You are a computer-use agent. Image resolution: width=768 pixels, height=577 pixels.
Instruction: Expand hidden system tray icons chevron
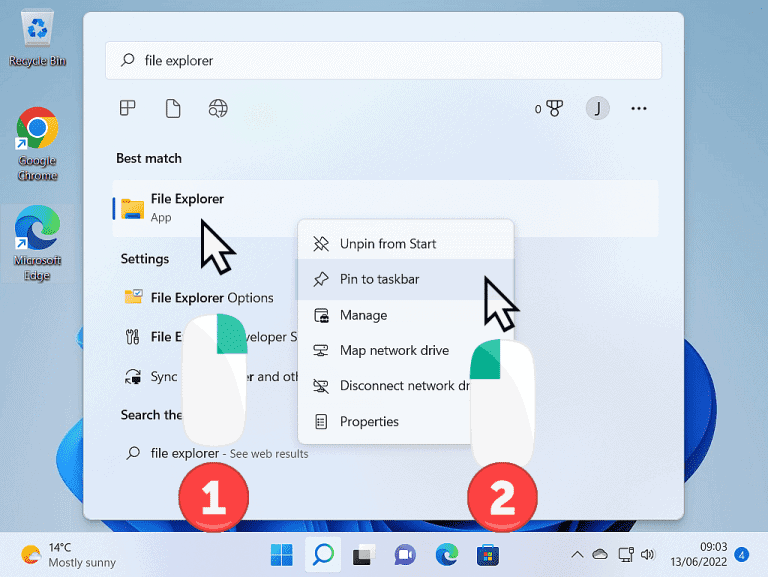[577, 554]
